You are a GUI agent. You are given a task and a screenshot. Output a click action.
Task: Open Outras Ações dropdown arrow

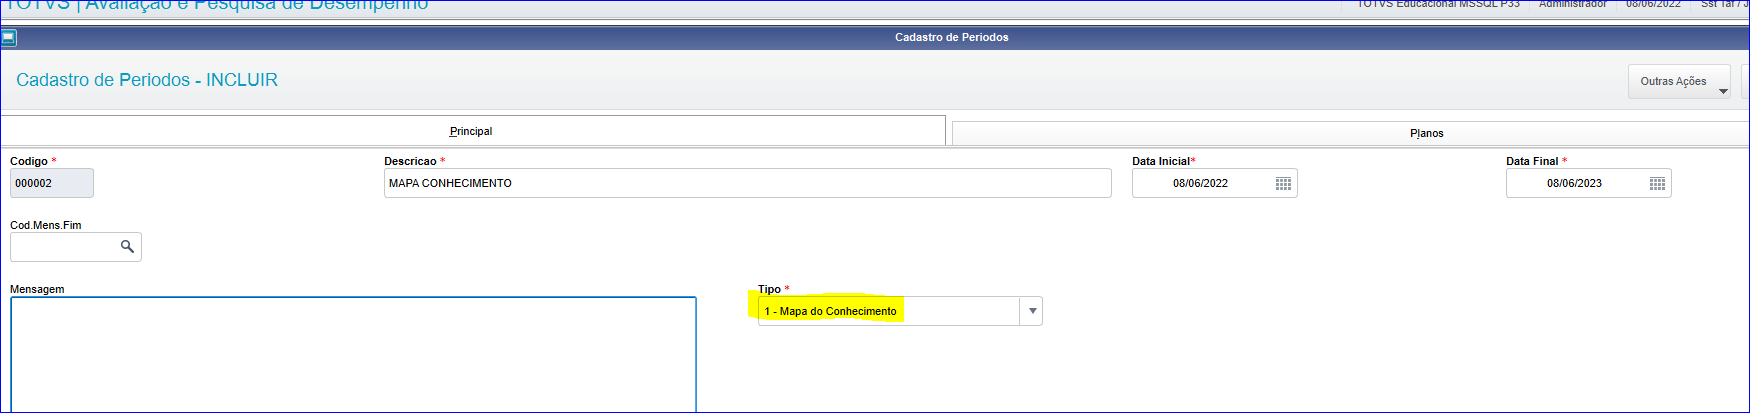tap(1723, 91)
